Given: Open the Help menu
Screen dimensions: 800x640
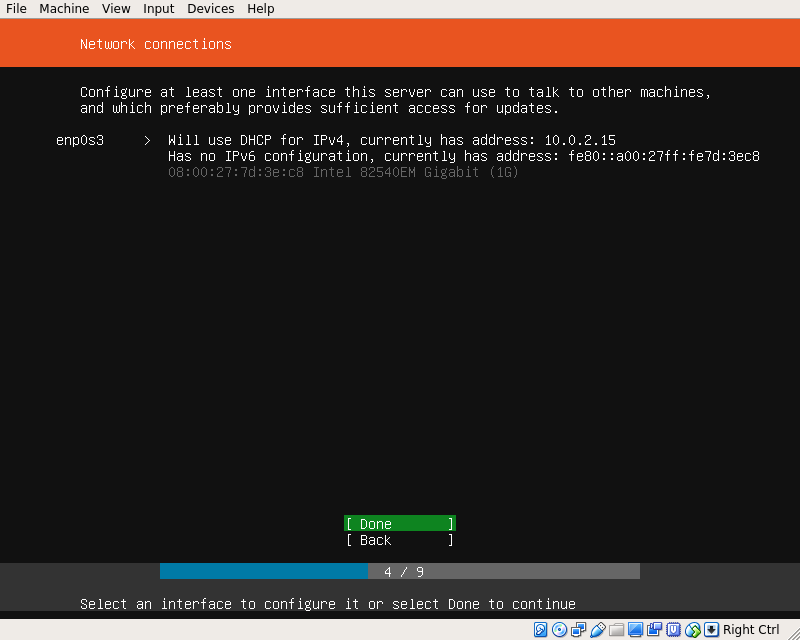Looking at the screenshot, I should (260, 9).
